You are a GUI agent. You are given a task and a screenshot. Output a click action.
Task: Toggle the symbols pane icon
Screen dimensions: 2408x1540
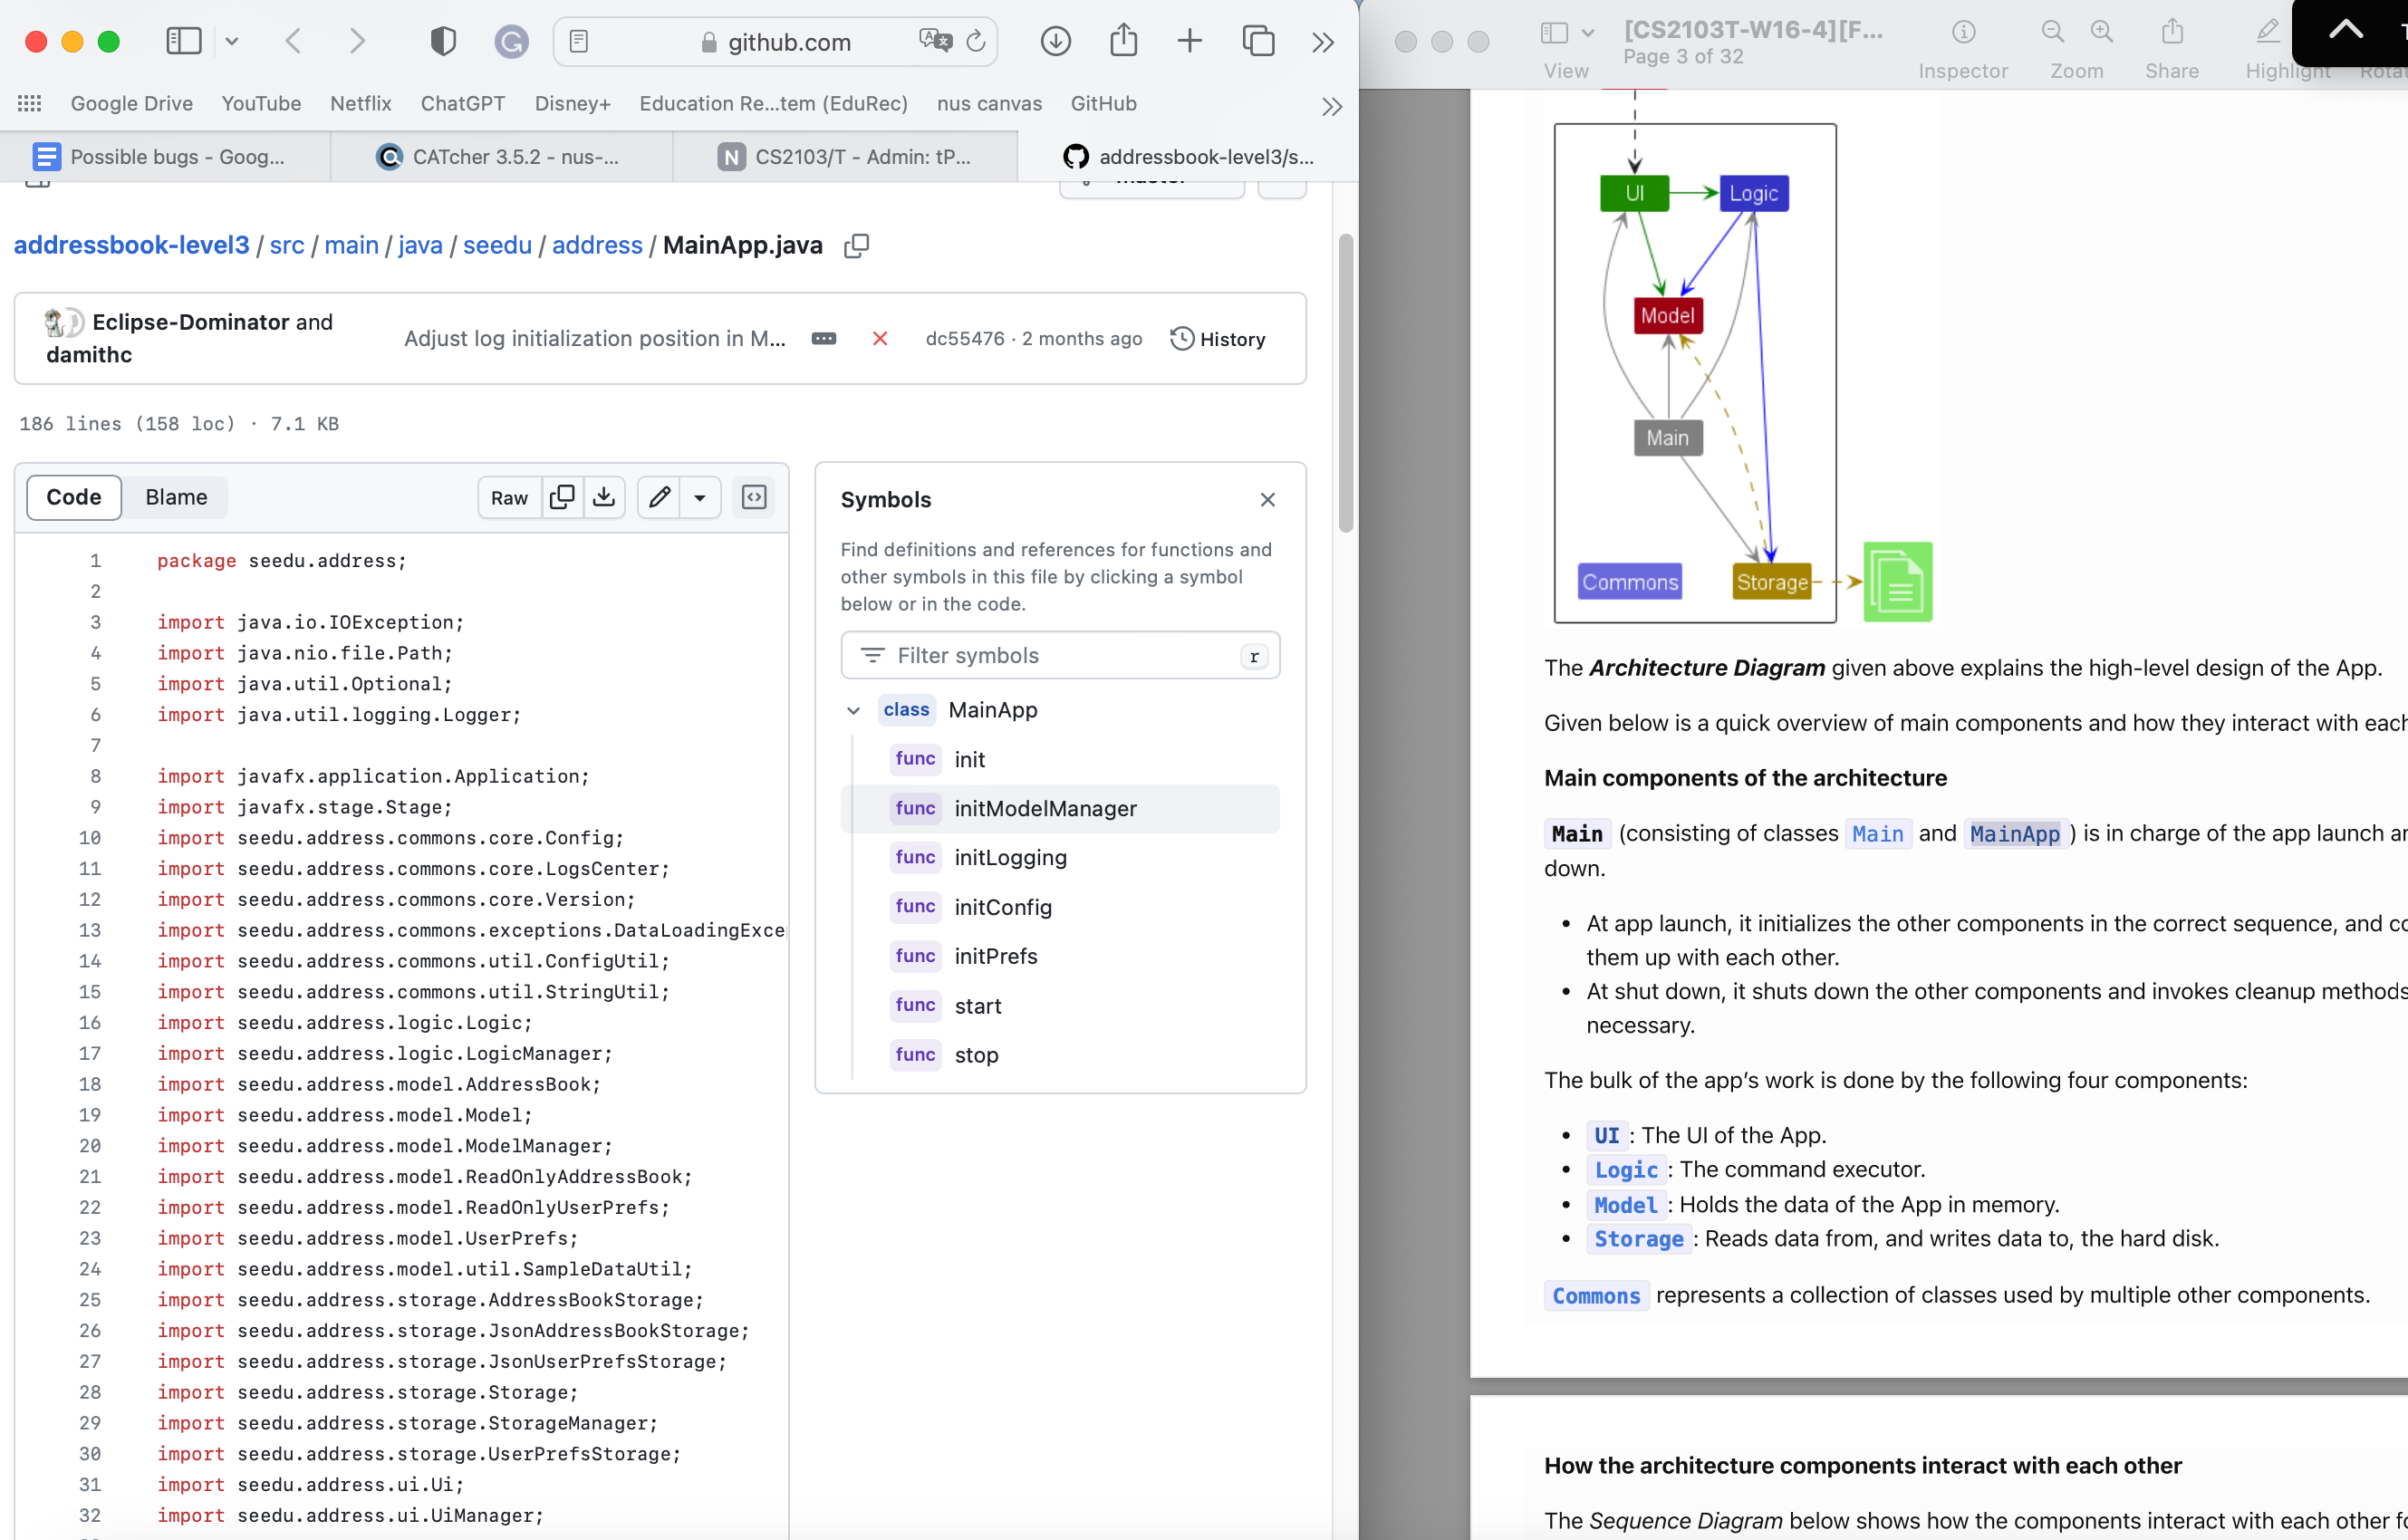754,497
